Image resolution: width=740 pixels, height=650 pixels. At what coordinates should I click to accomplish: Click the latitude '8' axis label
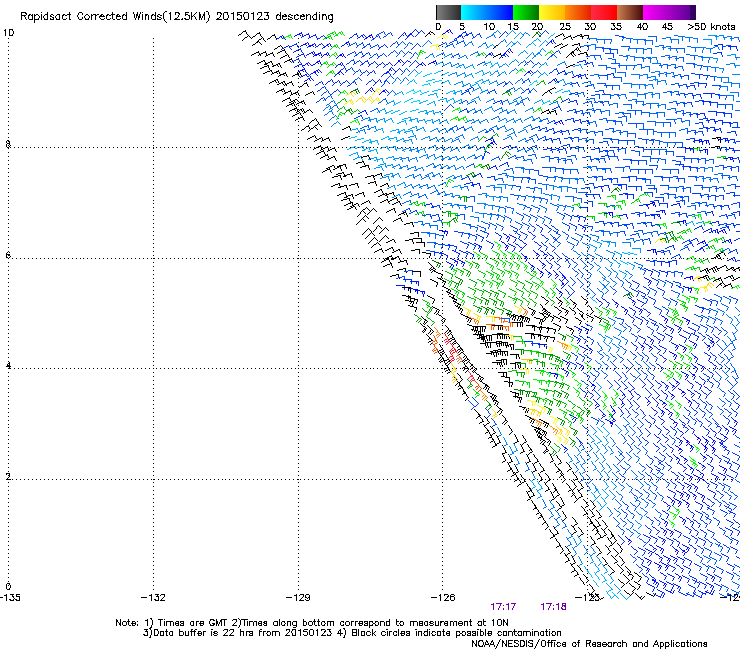click(x=8, y=144)
